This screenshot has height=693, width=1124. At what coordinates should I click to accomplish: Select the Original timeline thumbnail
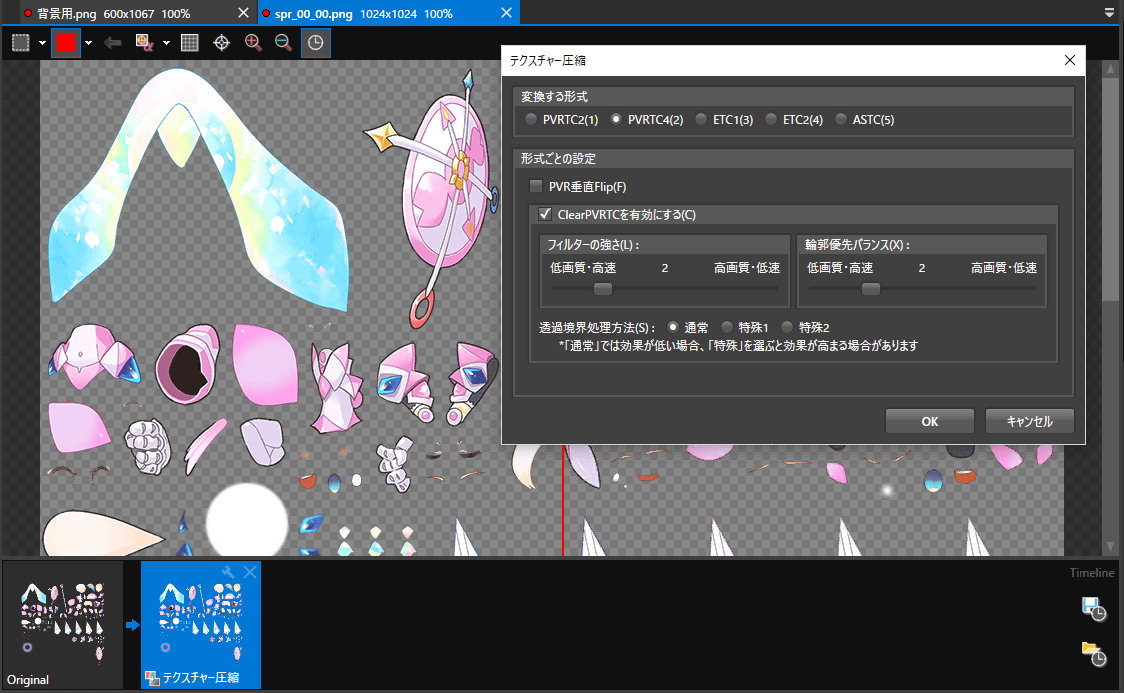pyautogui.click(x=63, y=625)
